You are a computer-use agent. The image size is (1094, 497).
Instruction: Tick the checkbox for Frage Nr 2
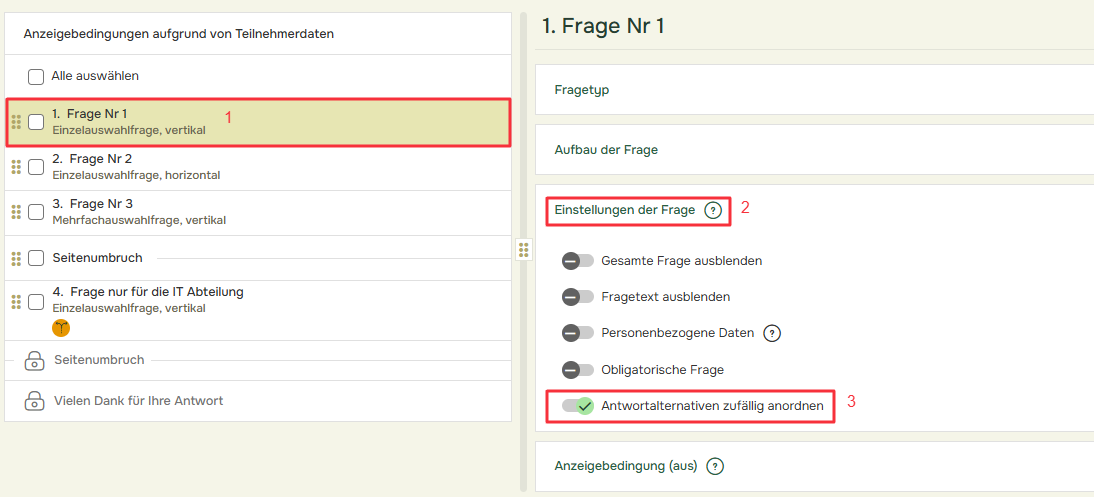coord(36,168)
